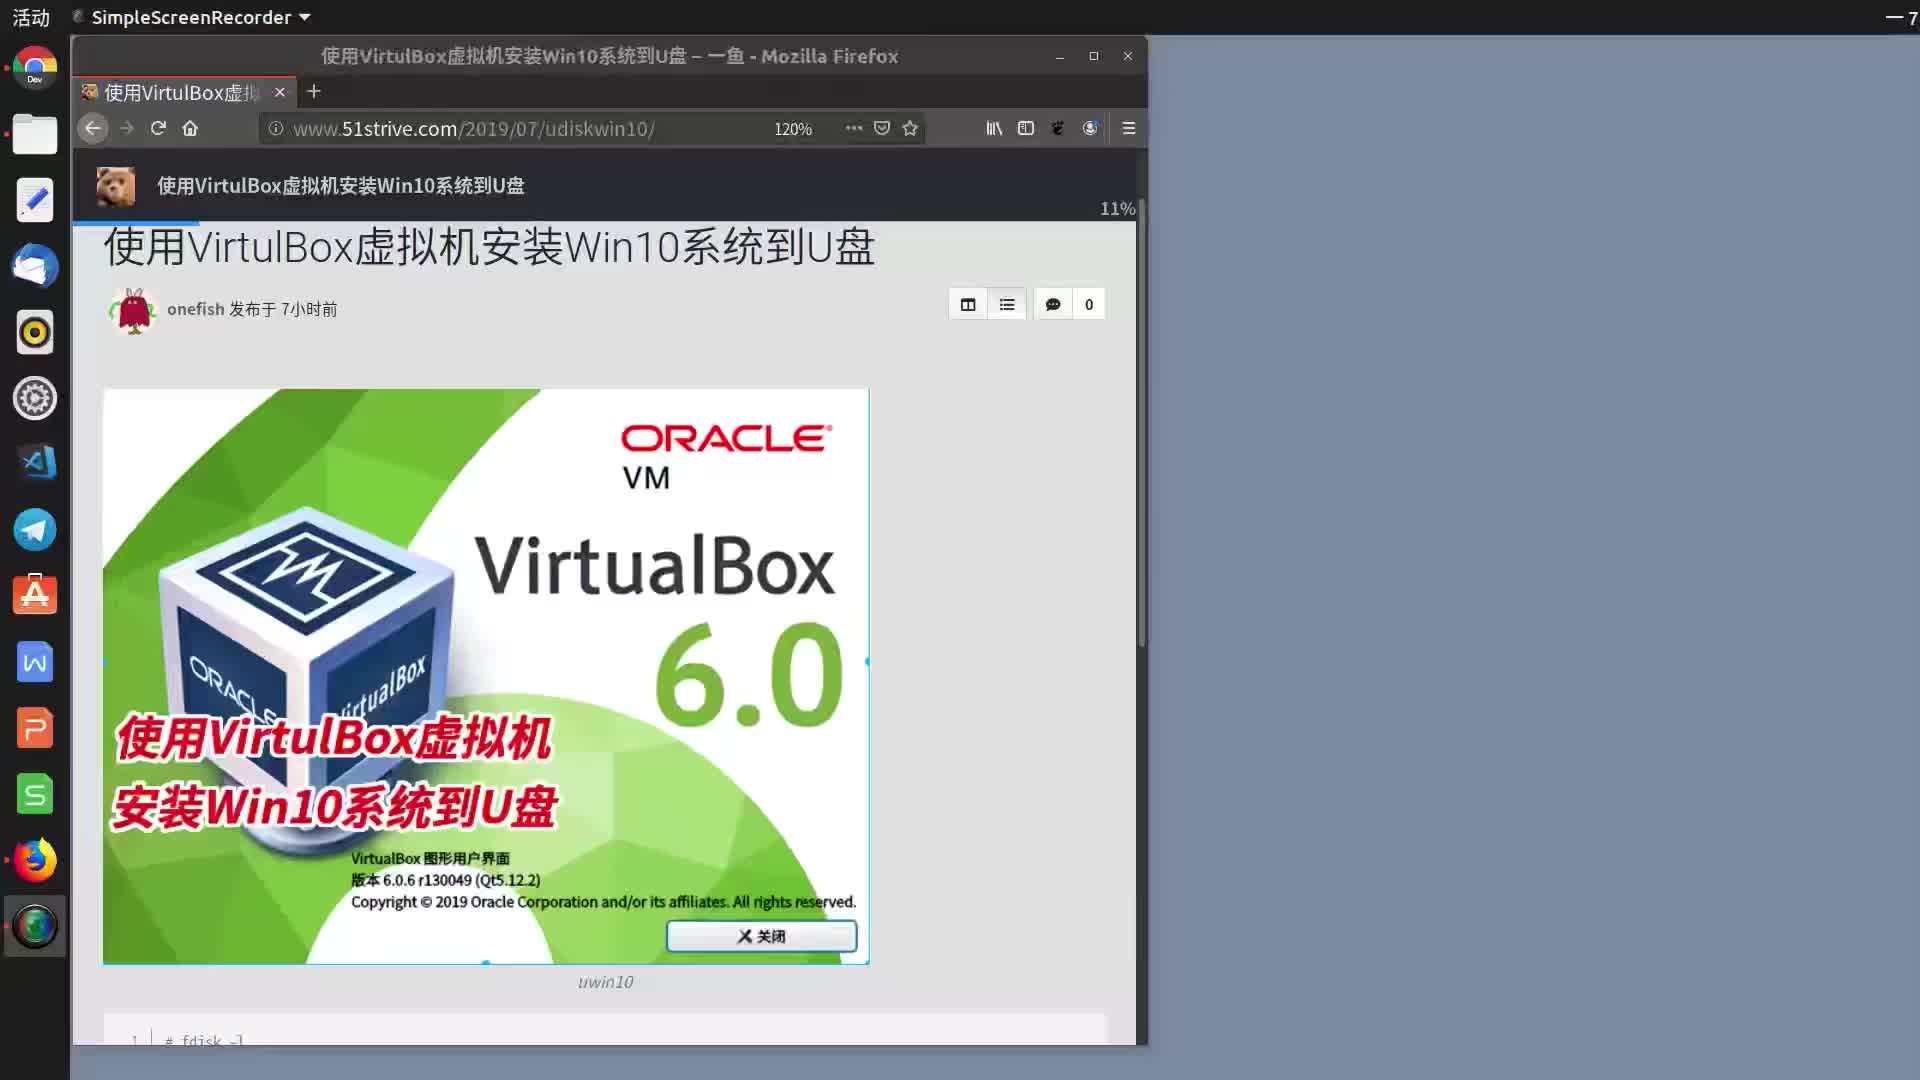Open the 活动 Activities overview
This screenshot has height=1080, width=1920.
(x=31, y=17)
